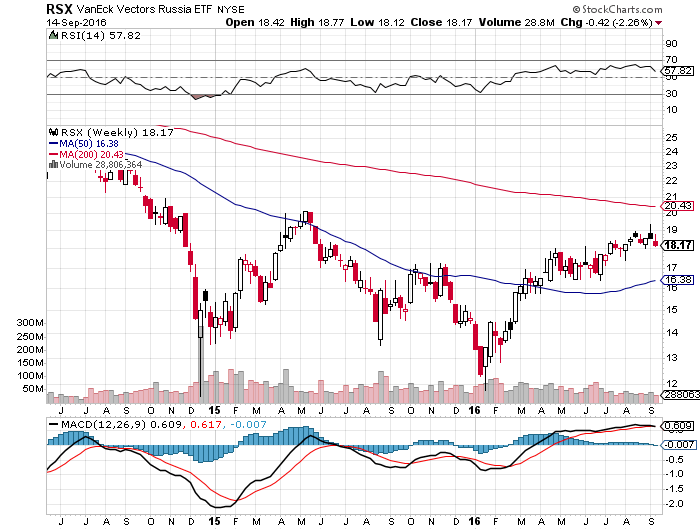Click the Open 18.42 value

(x=255, y=22)
